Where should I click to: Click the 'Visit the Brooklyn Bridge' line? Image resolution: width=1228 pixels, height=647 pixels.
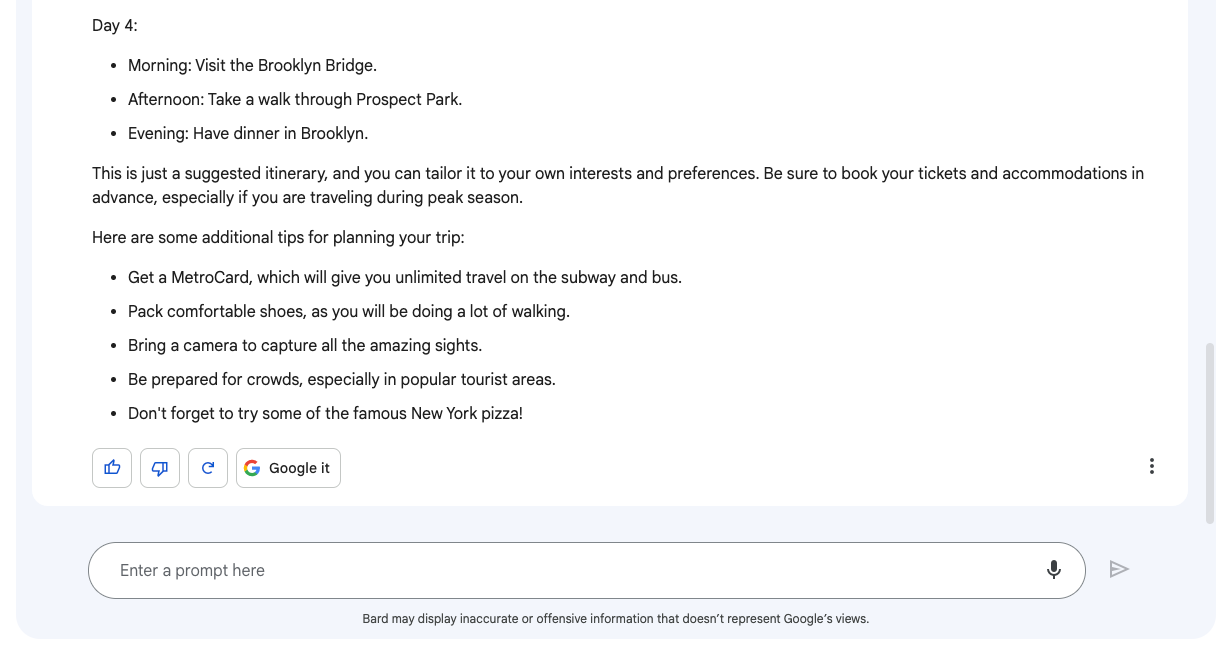pyautogui.click(x=252, y=65)
